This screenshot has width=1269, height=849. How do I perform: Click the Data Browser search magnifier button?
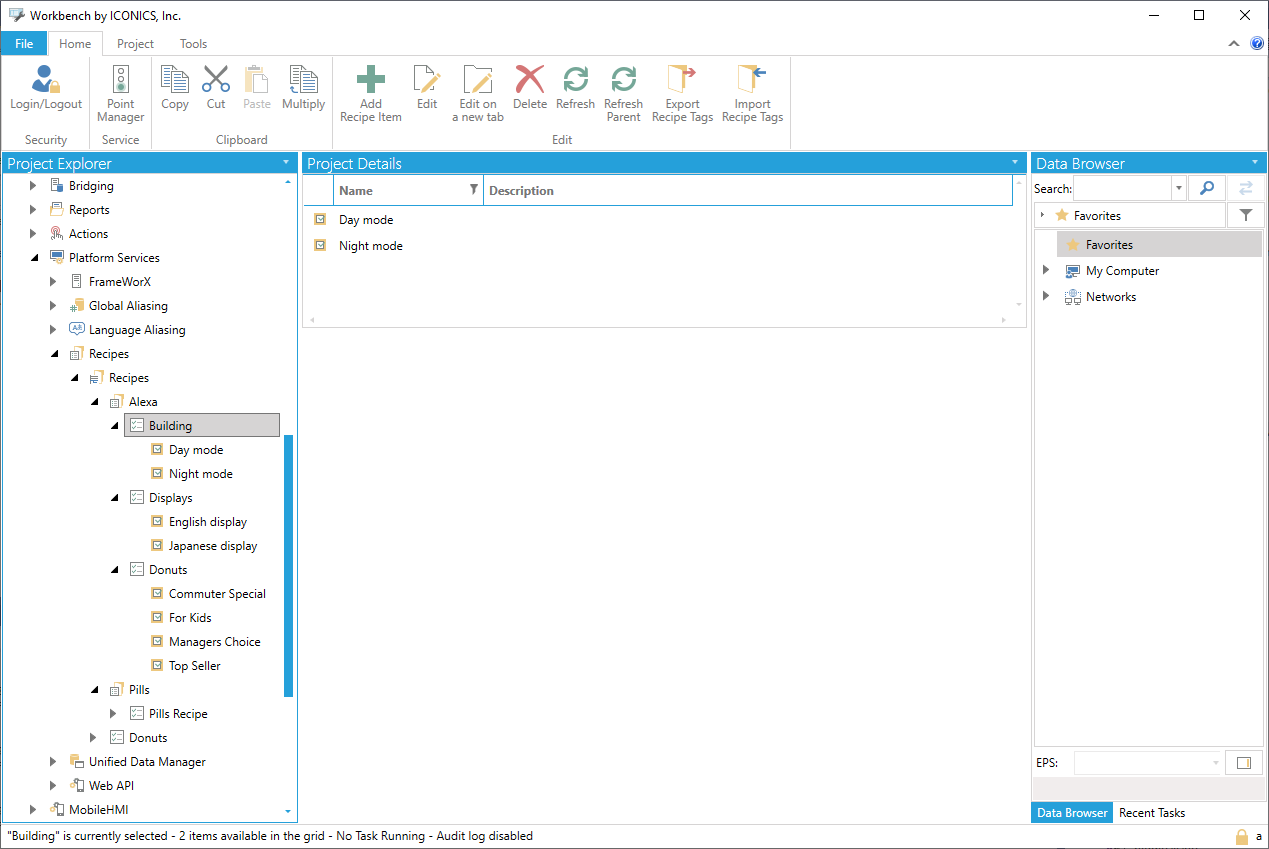point(1206,188)
